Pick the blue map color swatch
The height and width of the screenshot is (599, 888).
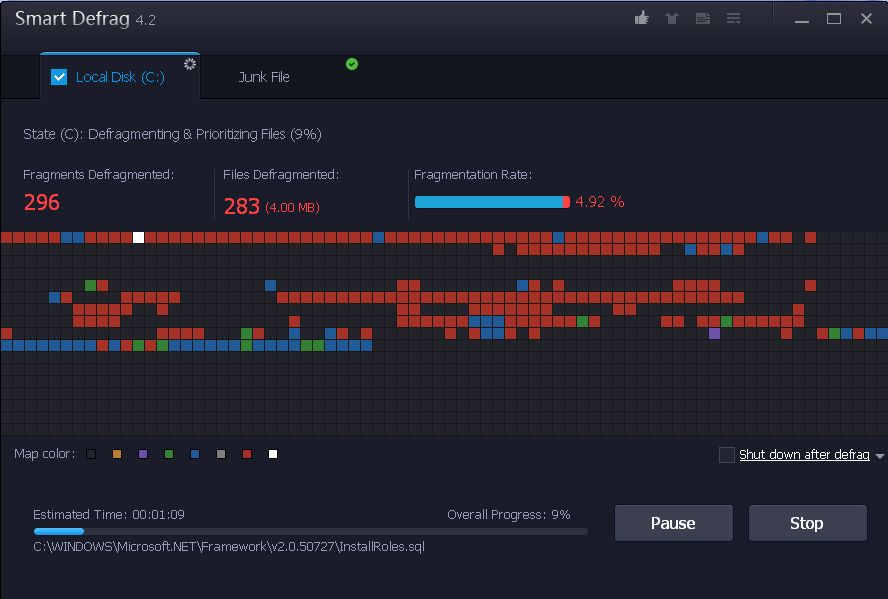[x=195, y=454]
